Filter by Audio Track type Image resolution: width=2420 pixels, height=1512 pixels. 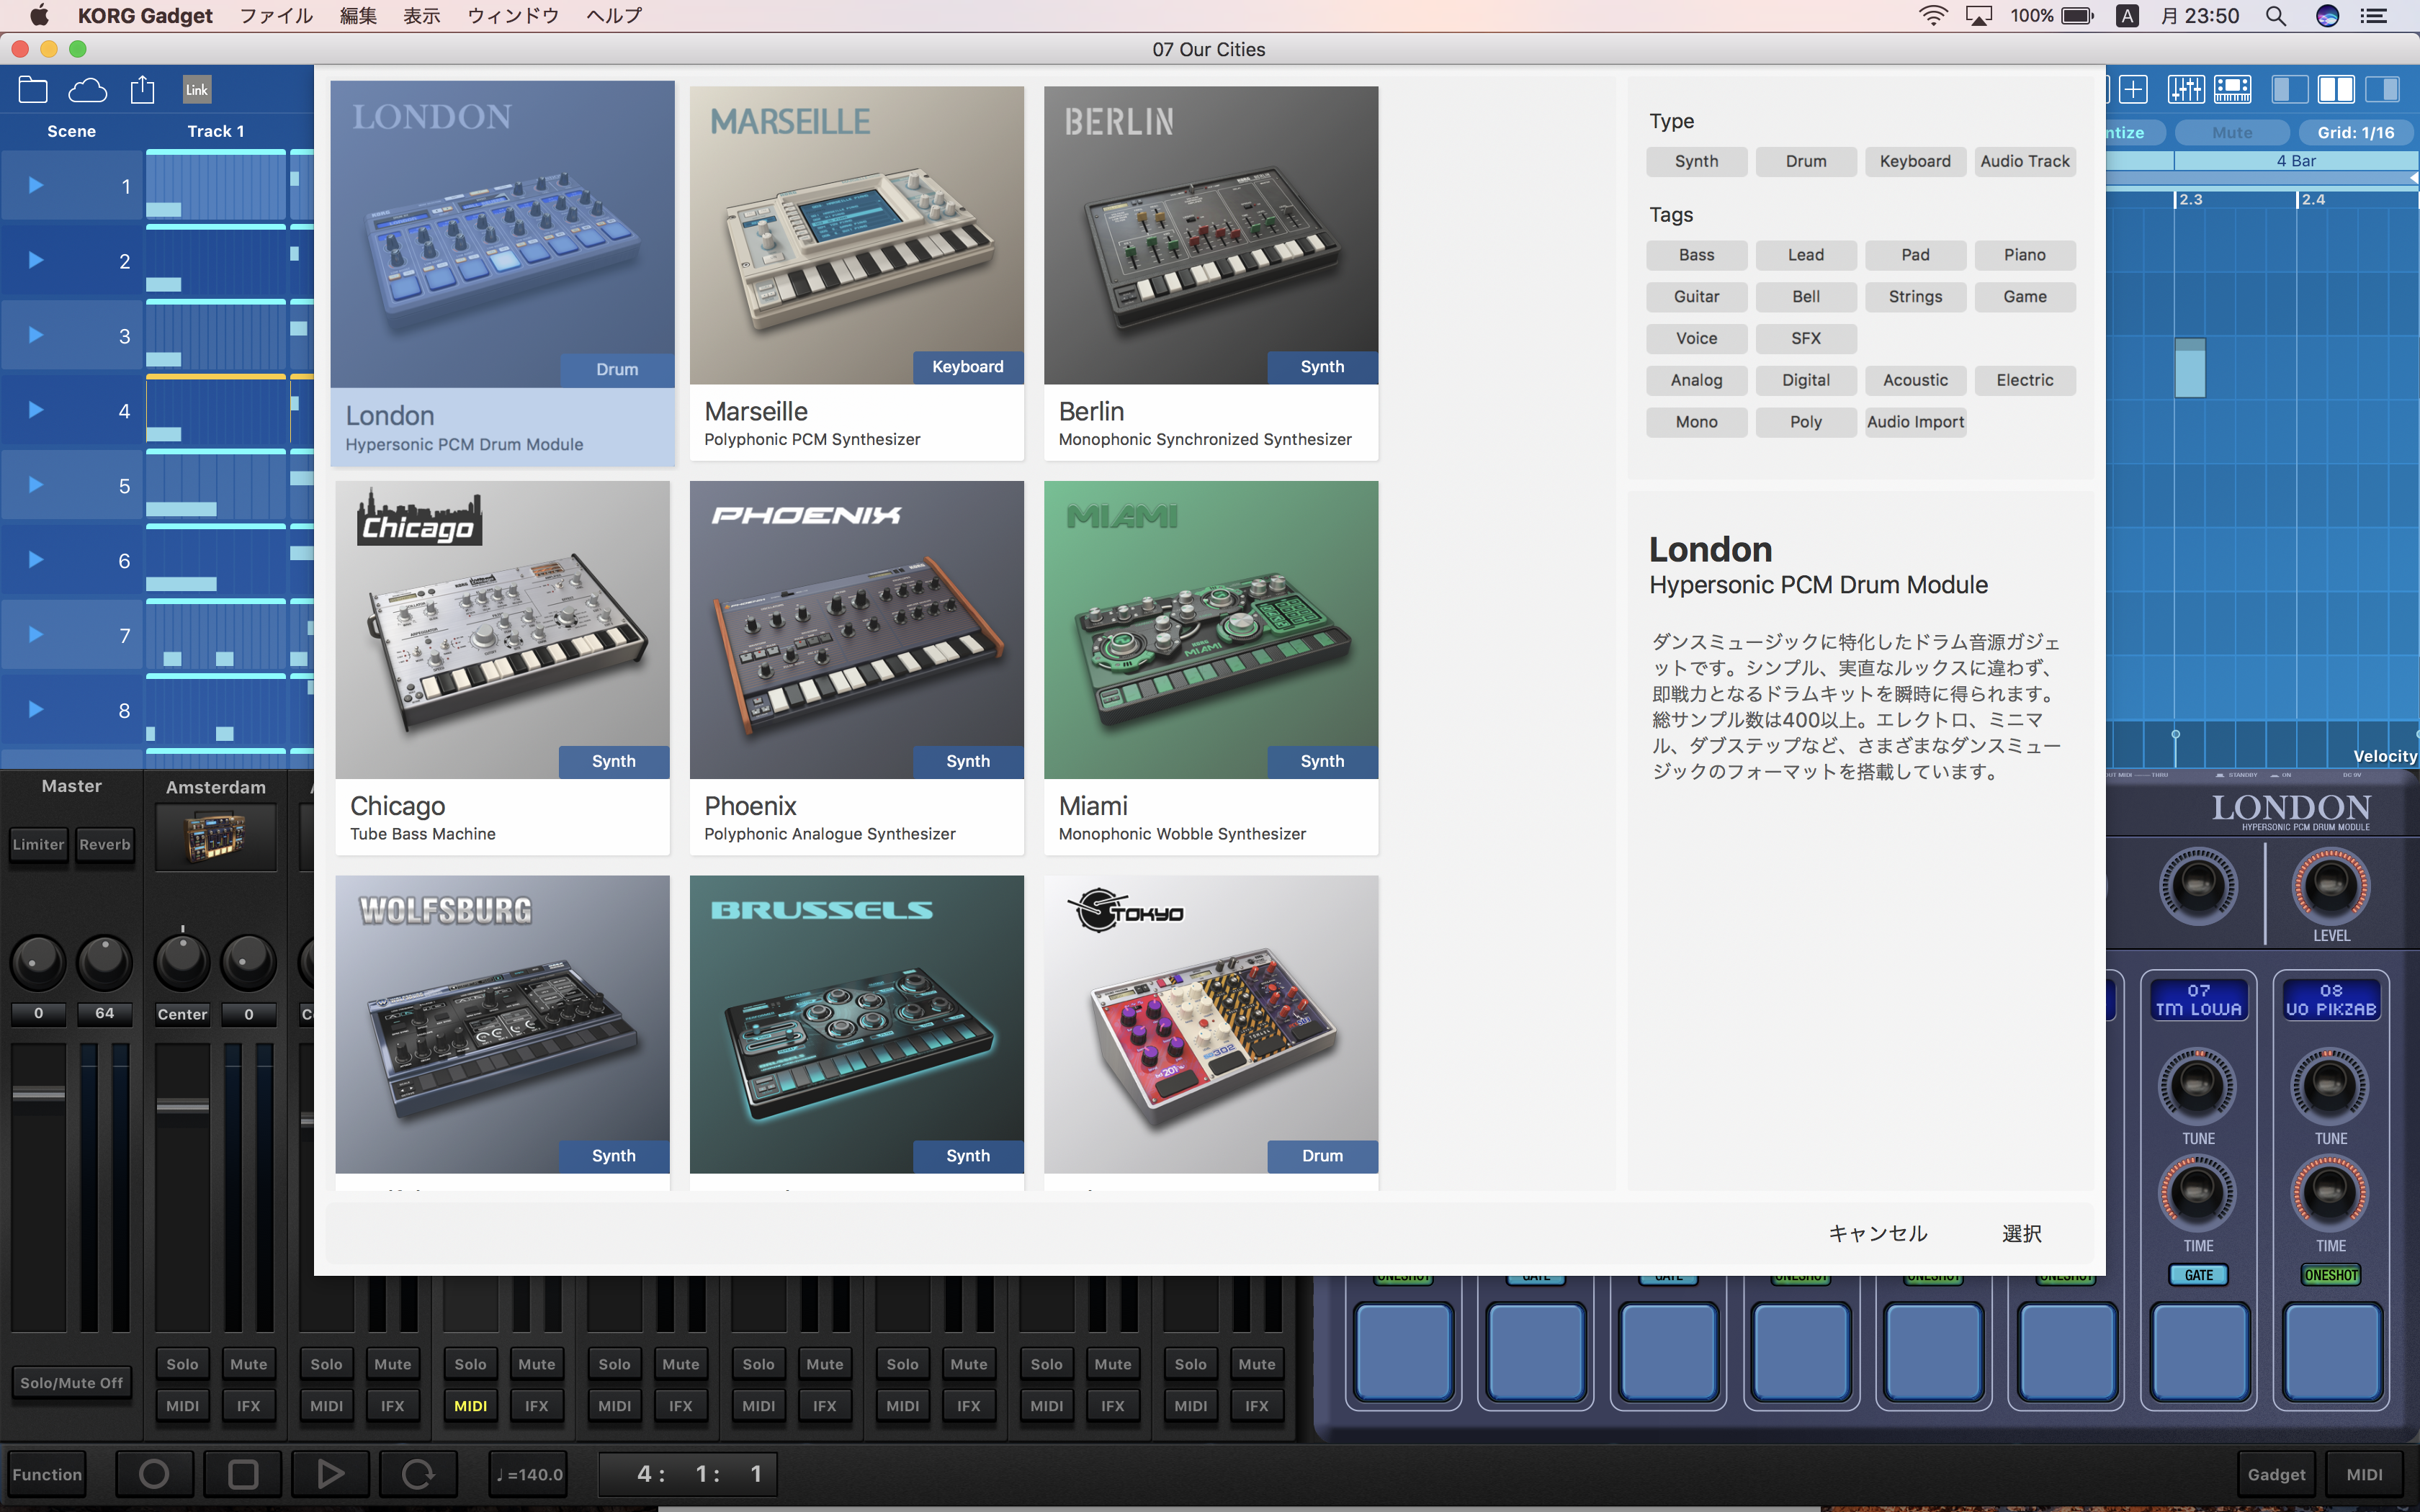click(x=2025, y=161)
